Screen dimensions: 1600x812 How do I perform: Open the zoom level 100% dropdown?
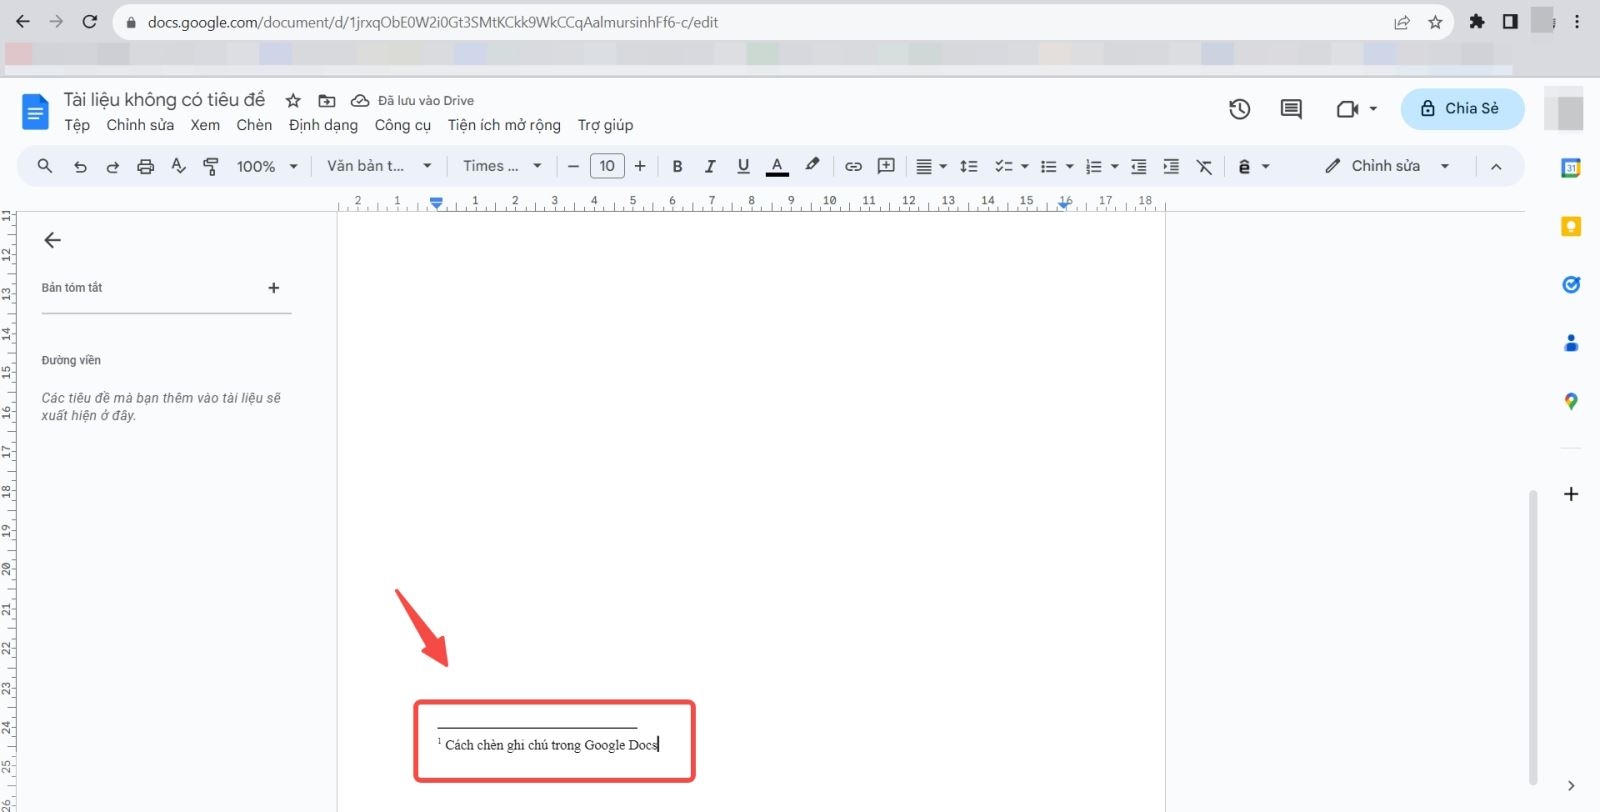coord(267,166)
